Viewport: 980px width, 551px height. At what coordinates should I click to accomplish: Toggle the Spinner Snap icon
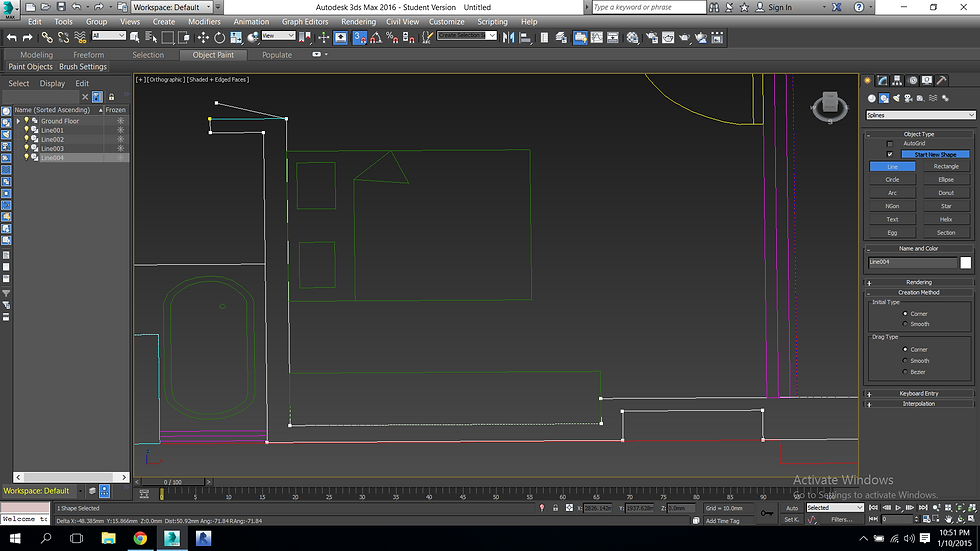[408, 38]
